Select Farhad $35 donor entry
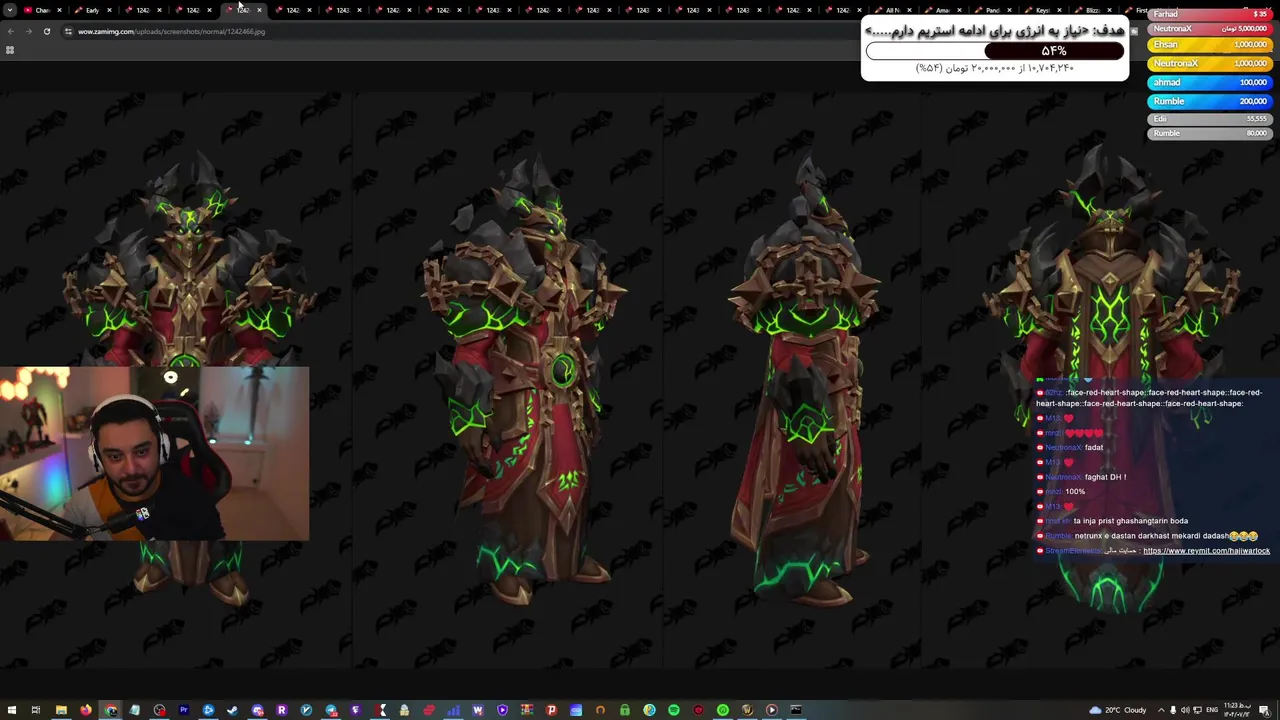Image resolution: width=1280 pixels, height=720 pixels. 1209,14
